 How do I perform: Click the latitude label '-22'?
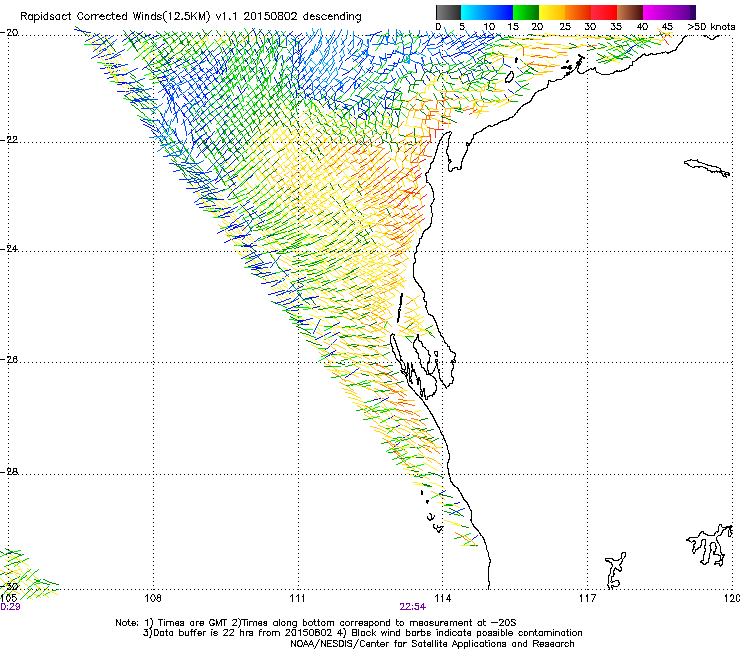(9, 140)
